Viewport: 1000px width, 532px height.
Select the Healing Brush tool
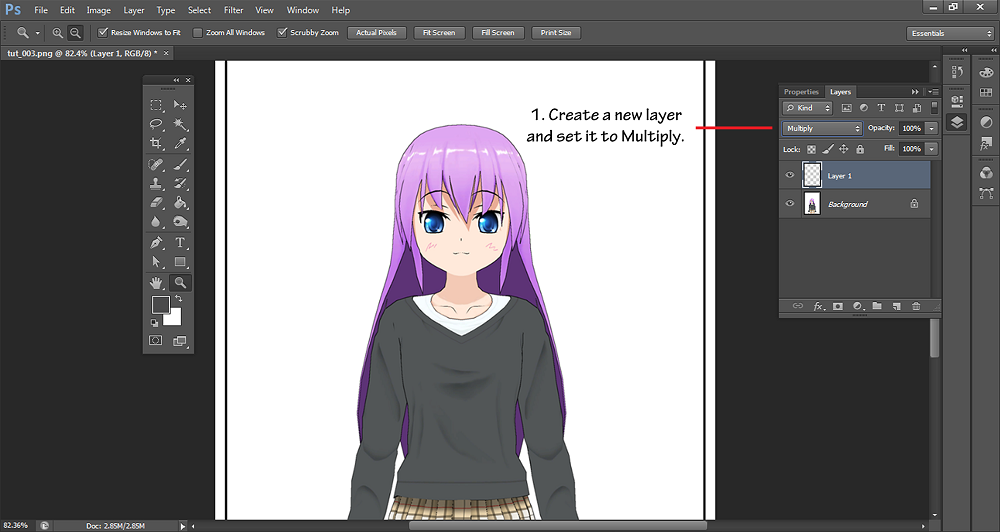click(156, 165)
